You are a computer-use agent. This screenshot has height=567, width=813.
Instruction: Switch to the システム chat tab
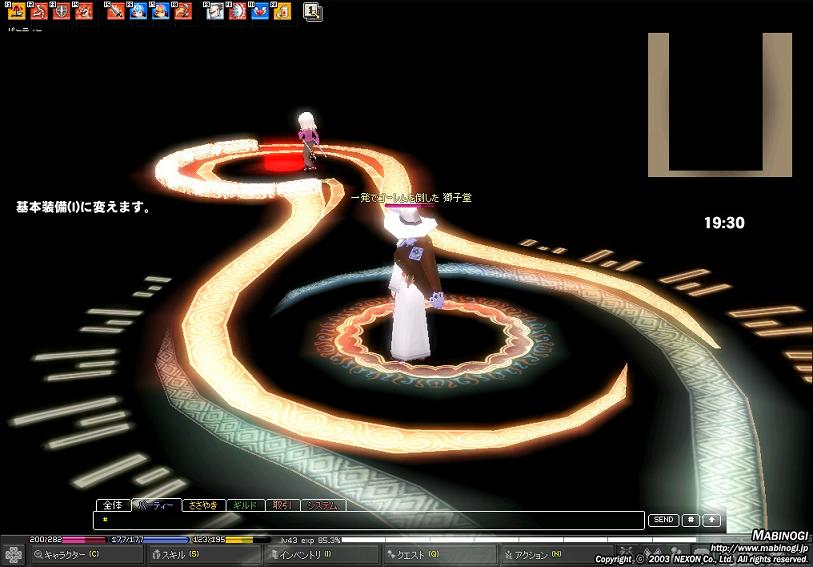point(323,505)
